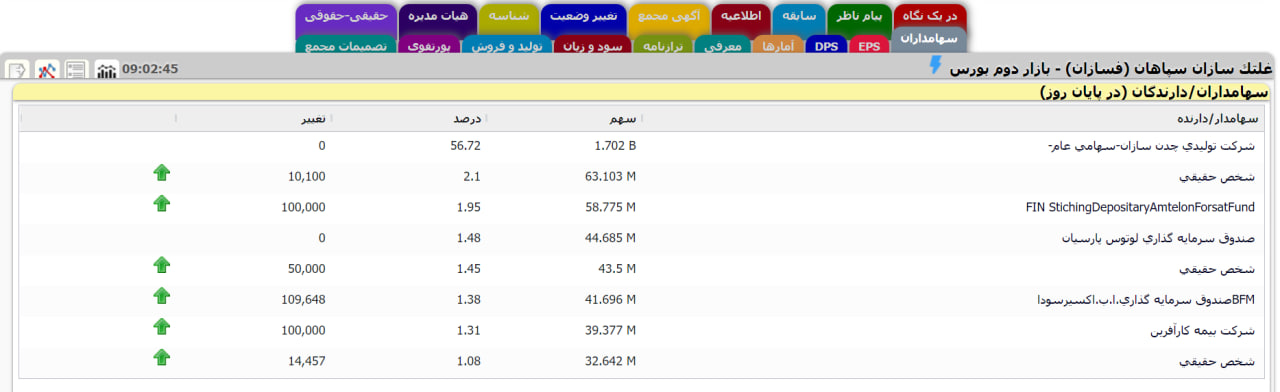1280x392 pixels.
Task: Open the هیات مدیره tab
Action: click(x=437, y=17)
